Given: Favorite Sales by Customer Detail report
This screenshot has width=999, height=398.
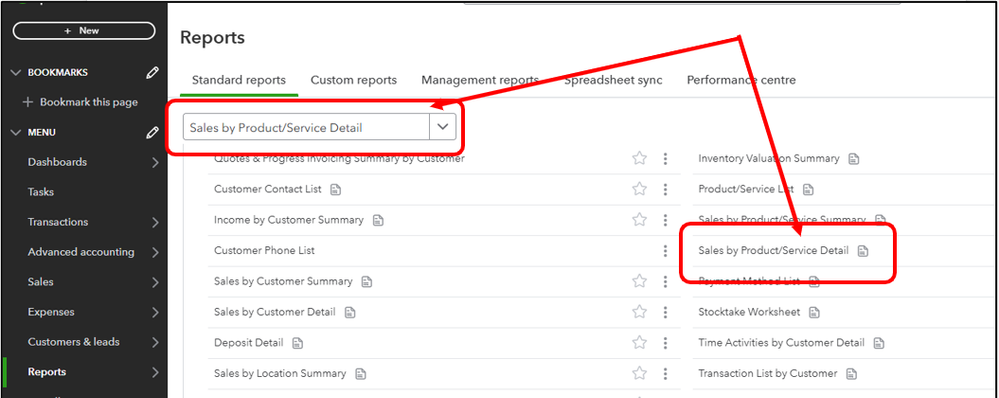Looking at the screenshot, I should [x=640, y=311].
